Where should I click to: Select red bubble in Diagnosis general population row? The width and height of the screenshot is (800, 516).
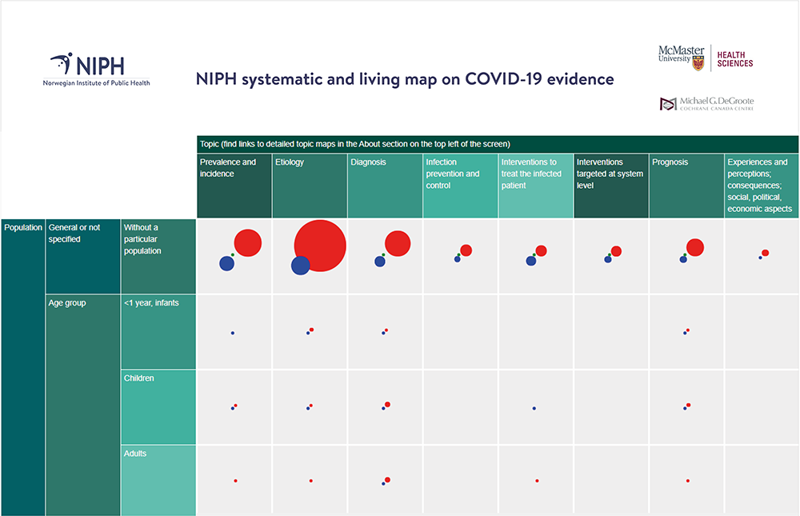coord(397,244)
